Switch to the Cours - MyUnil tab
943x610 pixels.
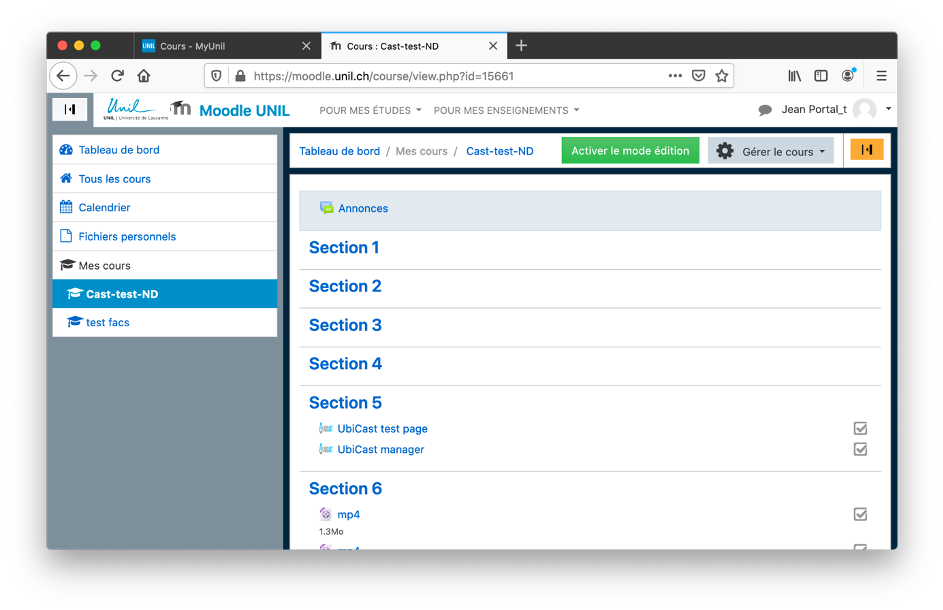[x=226, y=46]
